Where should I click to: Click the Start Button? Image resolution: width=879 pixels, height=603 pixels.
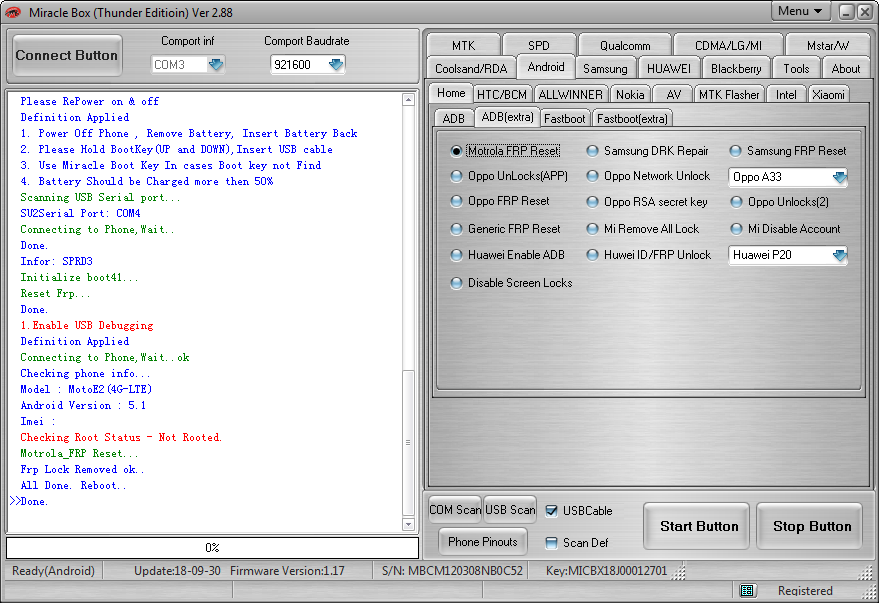click(x=698, y=526)
